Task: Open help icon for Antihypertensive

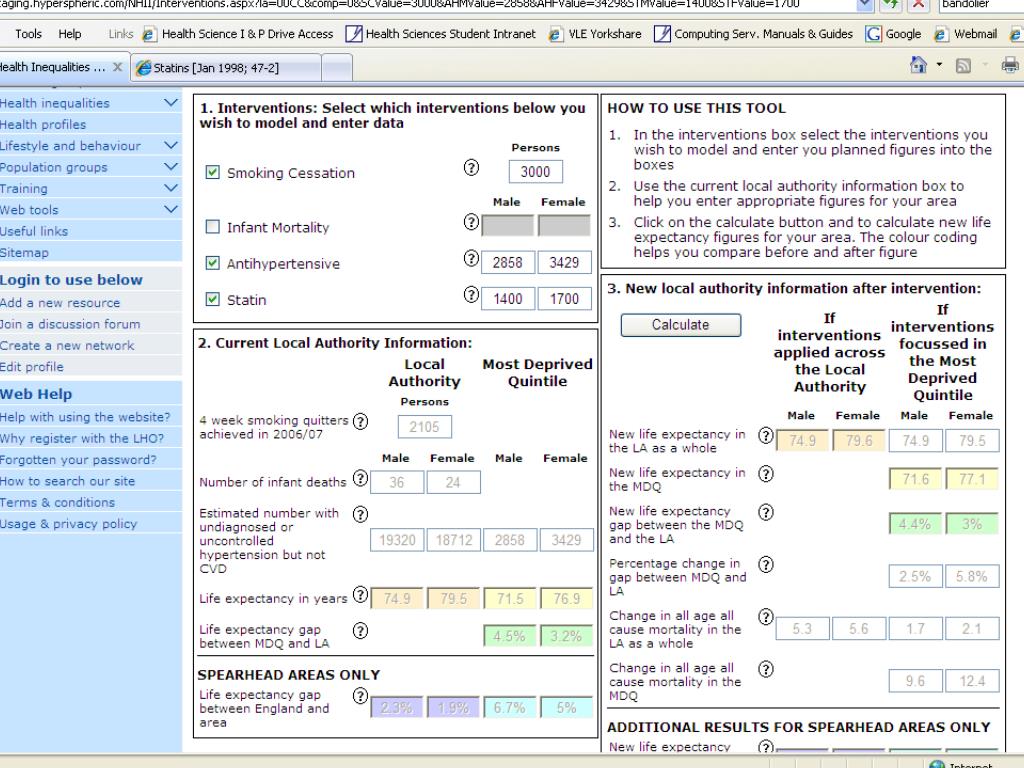Action: [471, 259]
